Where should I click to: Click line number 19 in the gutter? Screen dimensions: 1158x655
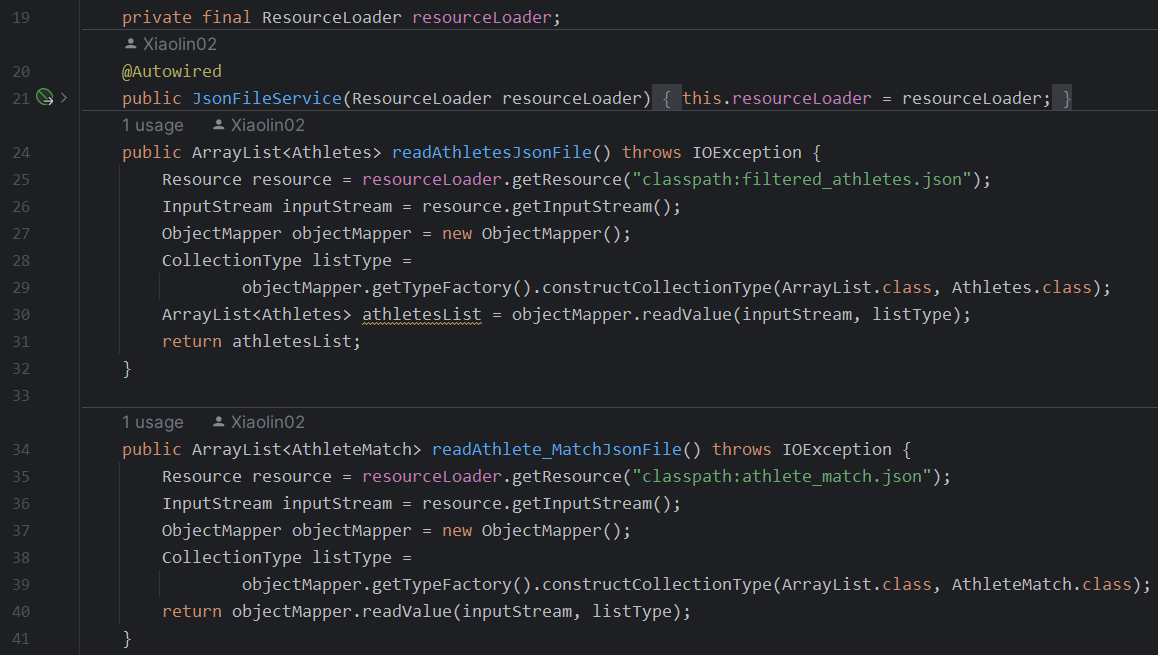21,18
